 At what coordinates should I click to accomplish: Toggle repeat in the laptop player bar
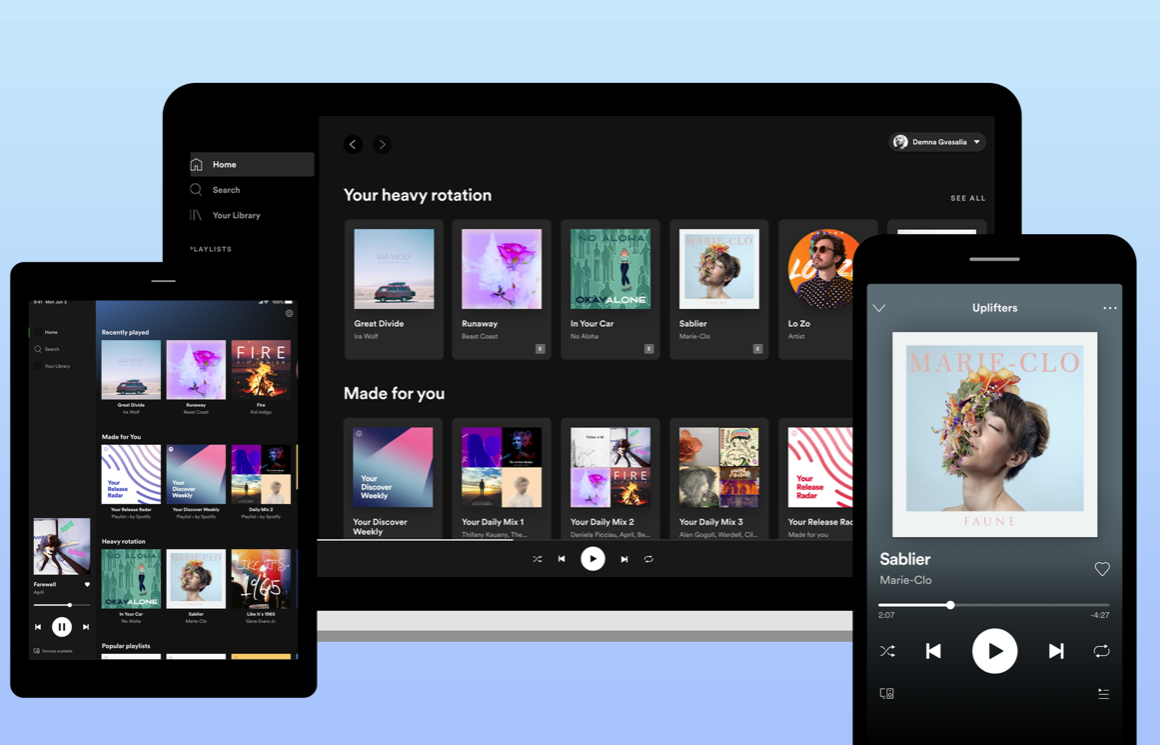point(649,559)
